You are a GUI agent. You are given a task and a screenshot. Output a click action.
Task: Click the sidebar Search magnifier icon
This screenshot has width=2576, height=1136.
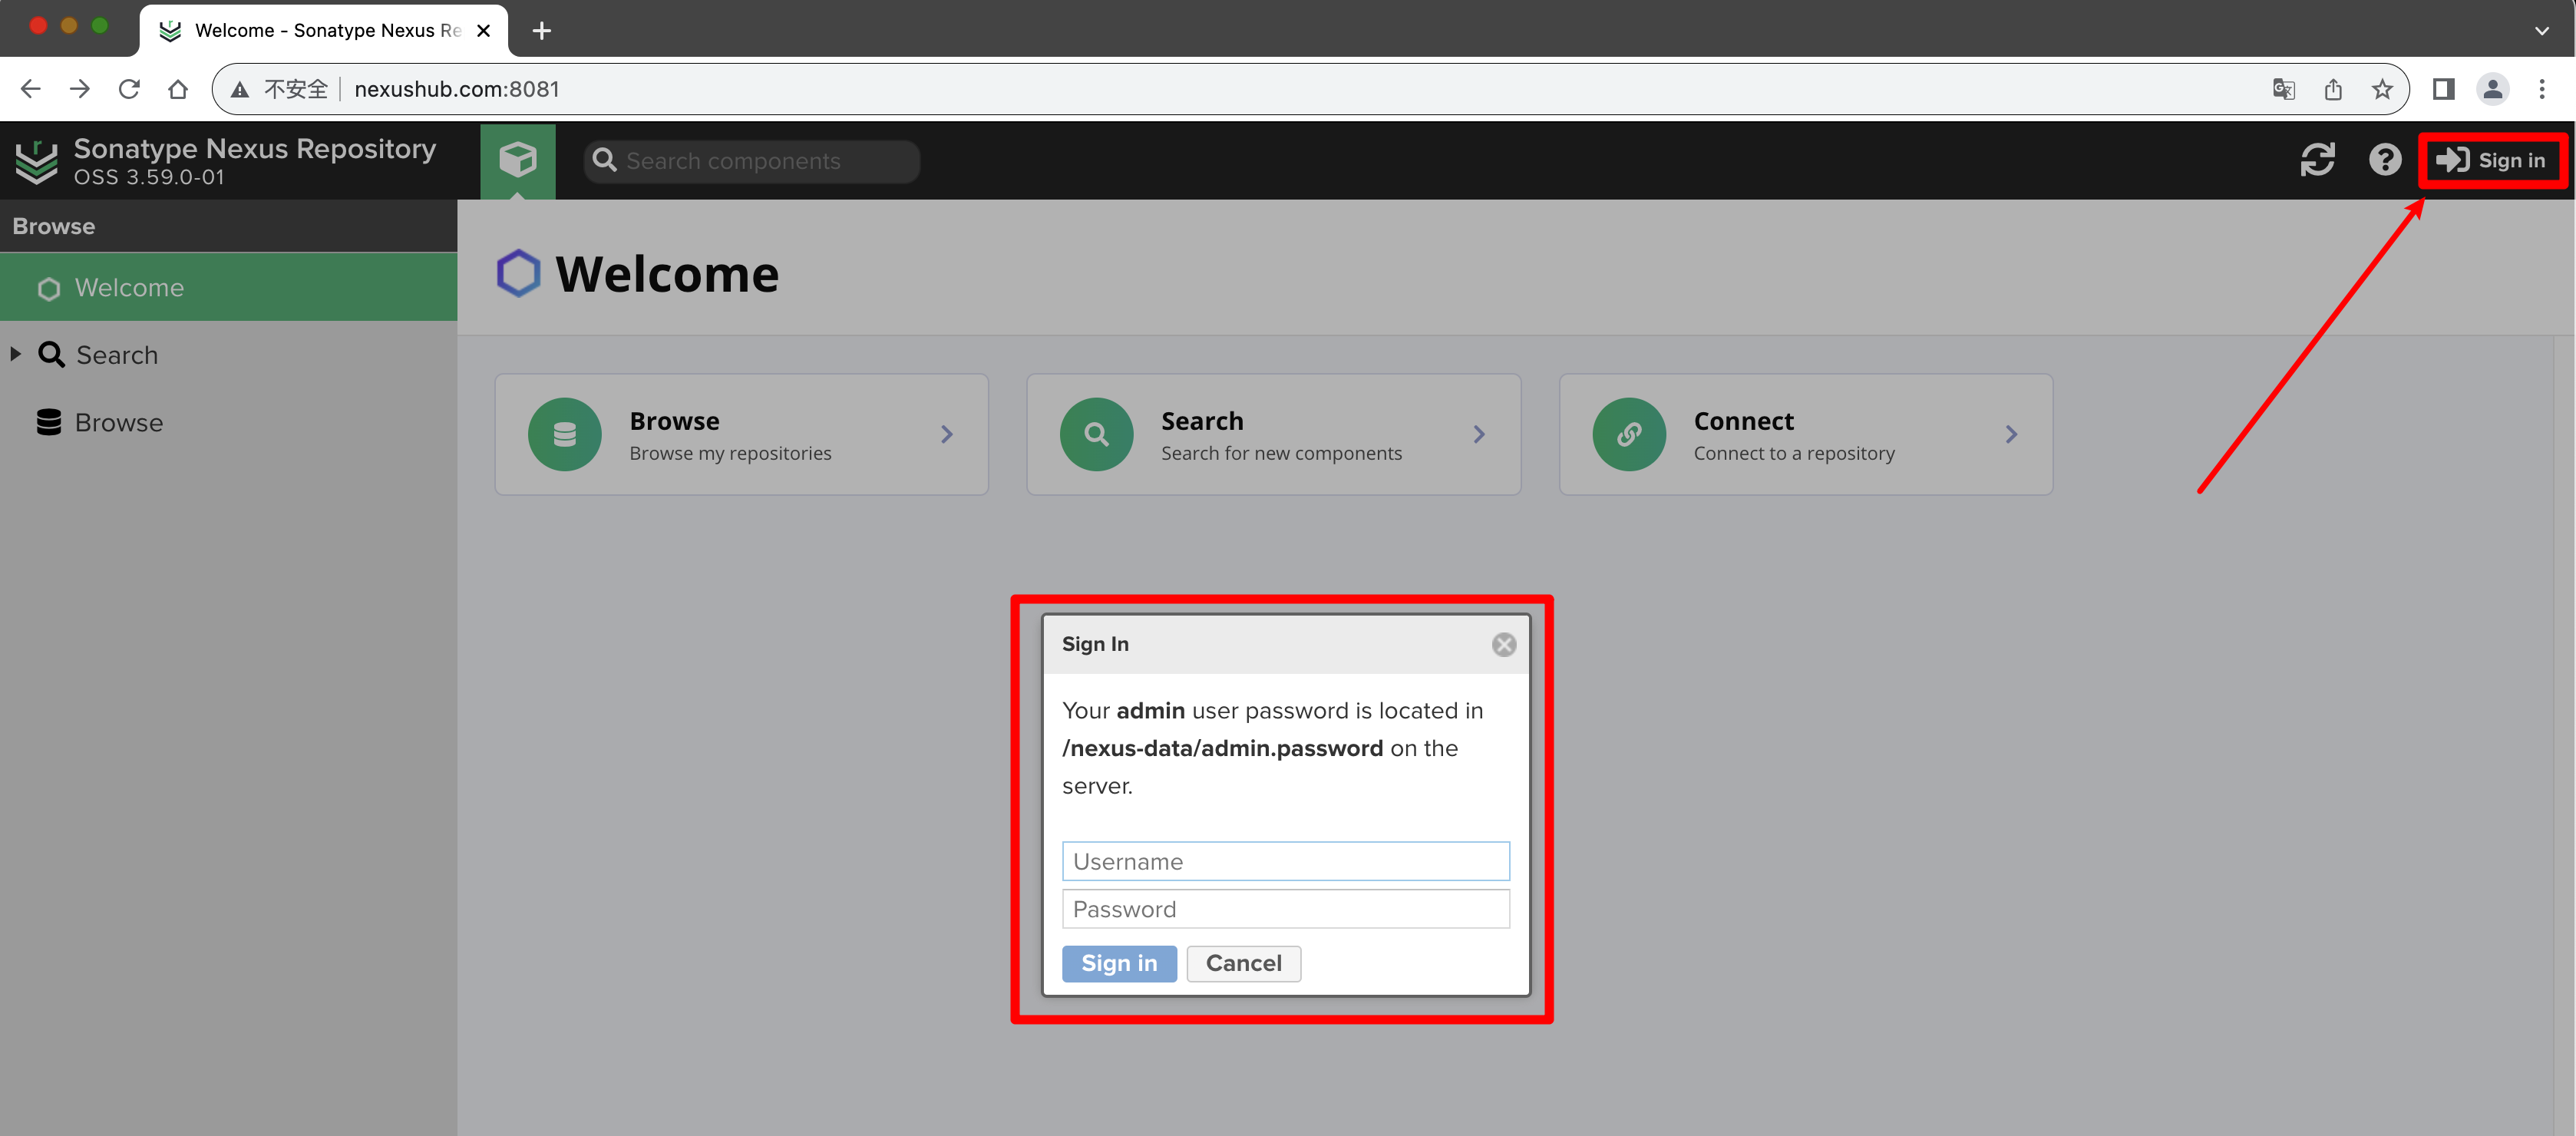[51, 354]
